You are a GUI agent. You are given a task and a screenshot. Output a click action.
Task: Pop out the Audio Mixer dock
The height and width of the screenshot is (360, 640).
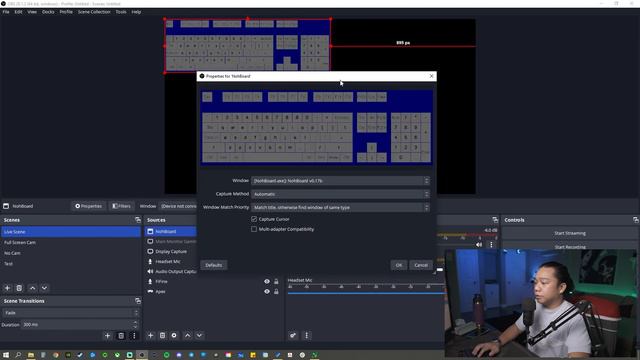(x=495, y=220)
